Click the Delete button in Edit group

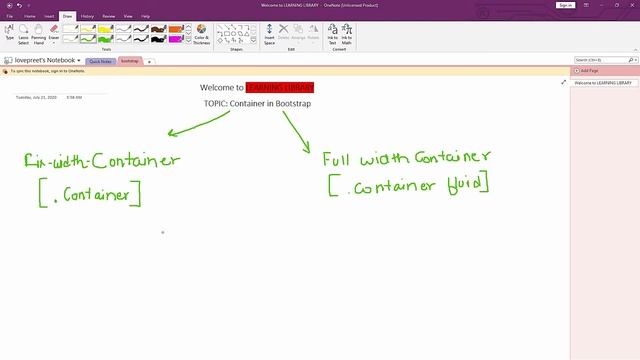coord(283,32)
